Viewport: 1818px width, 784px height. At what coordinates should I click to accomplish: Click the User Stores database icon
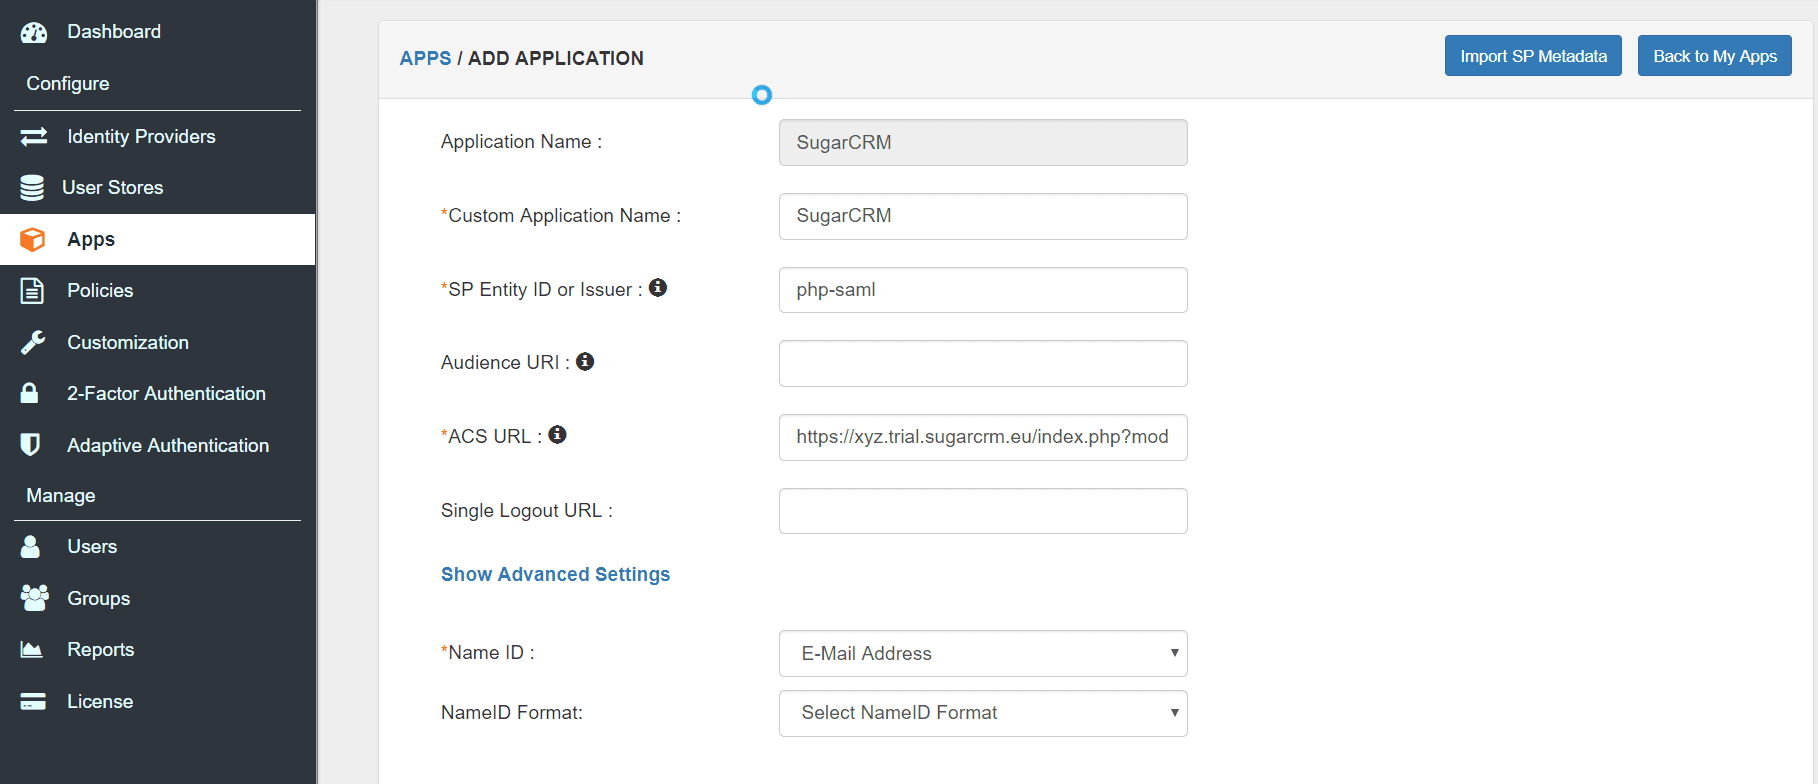click(32, 188)
